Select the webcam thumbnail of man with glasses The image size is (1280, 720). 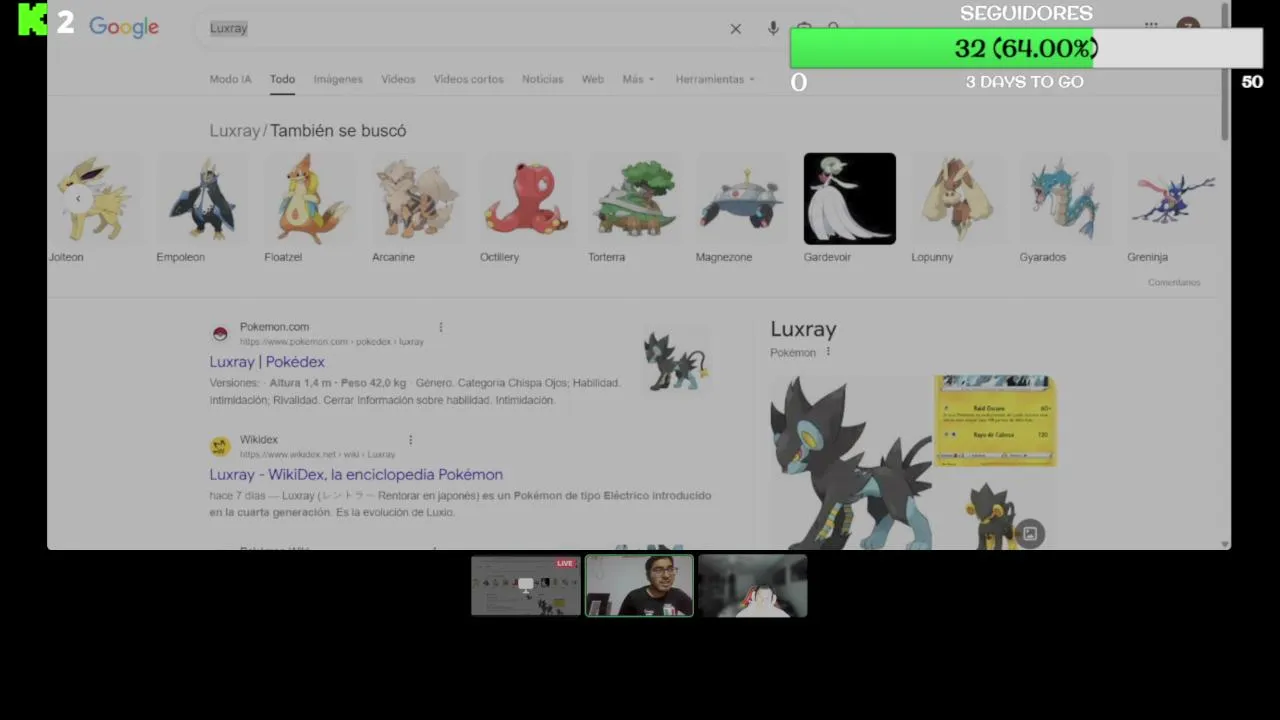click(x=639, y=586)
